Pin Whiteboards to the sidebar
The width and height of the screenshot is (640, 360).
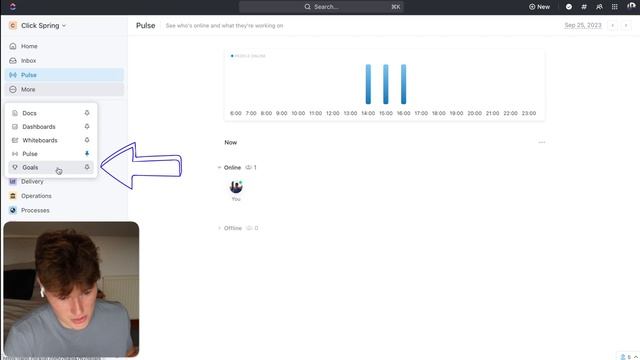(x=87, y=140)
